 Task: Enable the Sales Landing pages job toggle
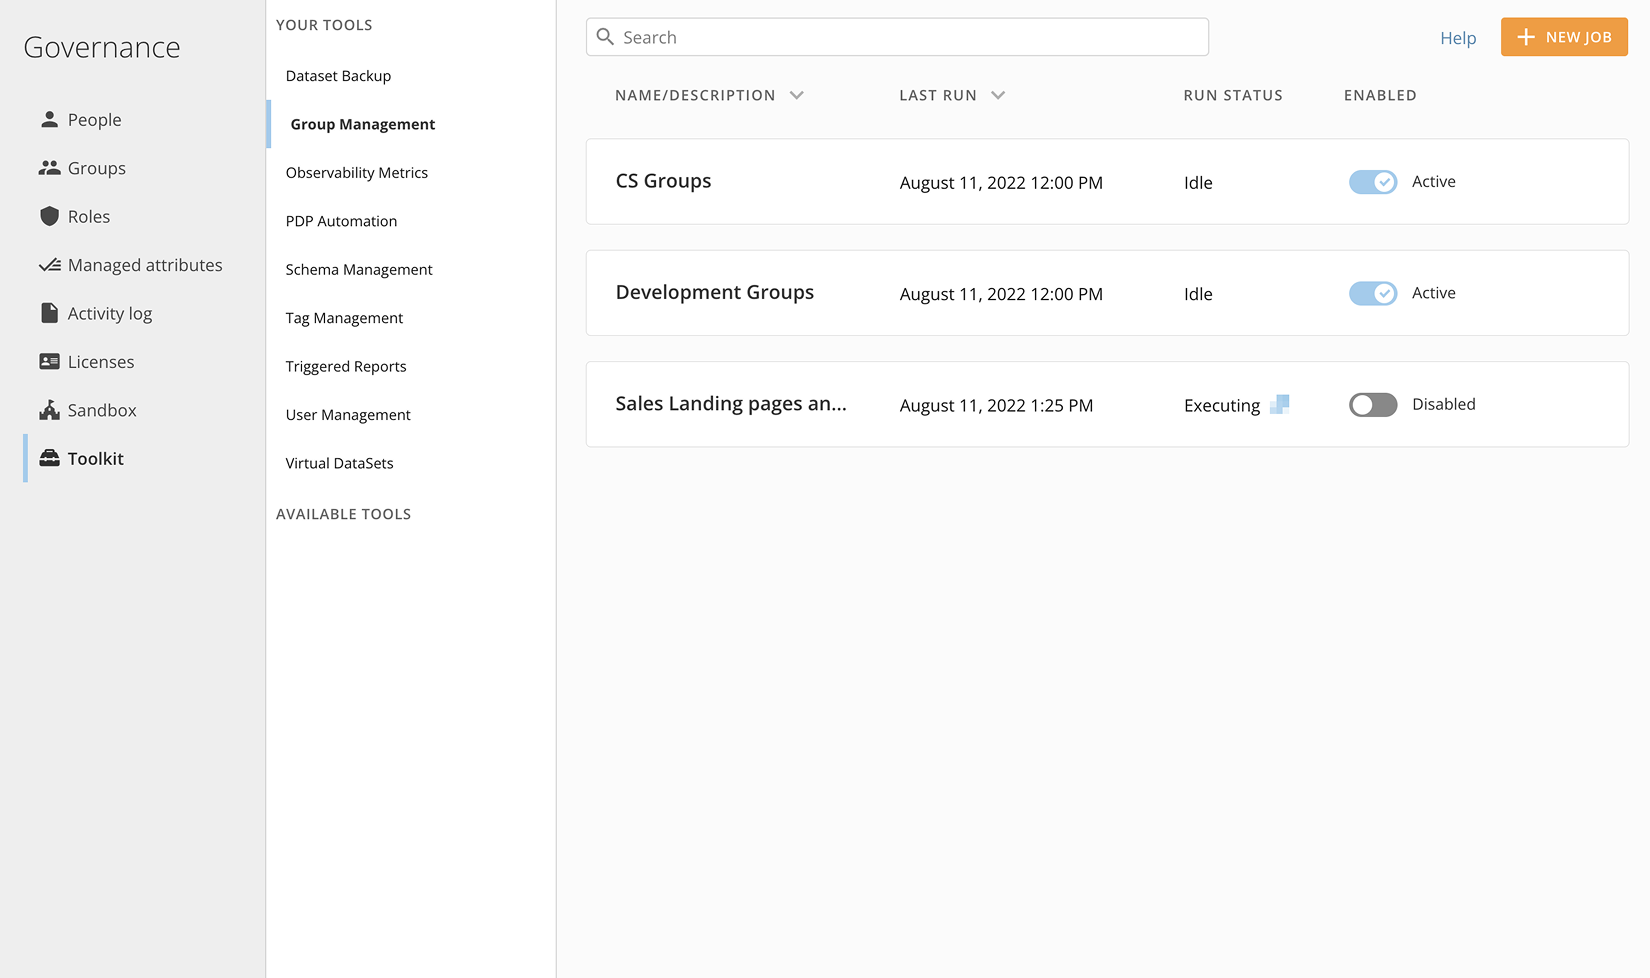point(1373,404)
